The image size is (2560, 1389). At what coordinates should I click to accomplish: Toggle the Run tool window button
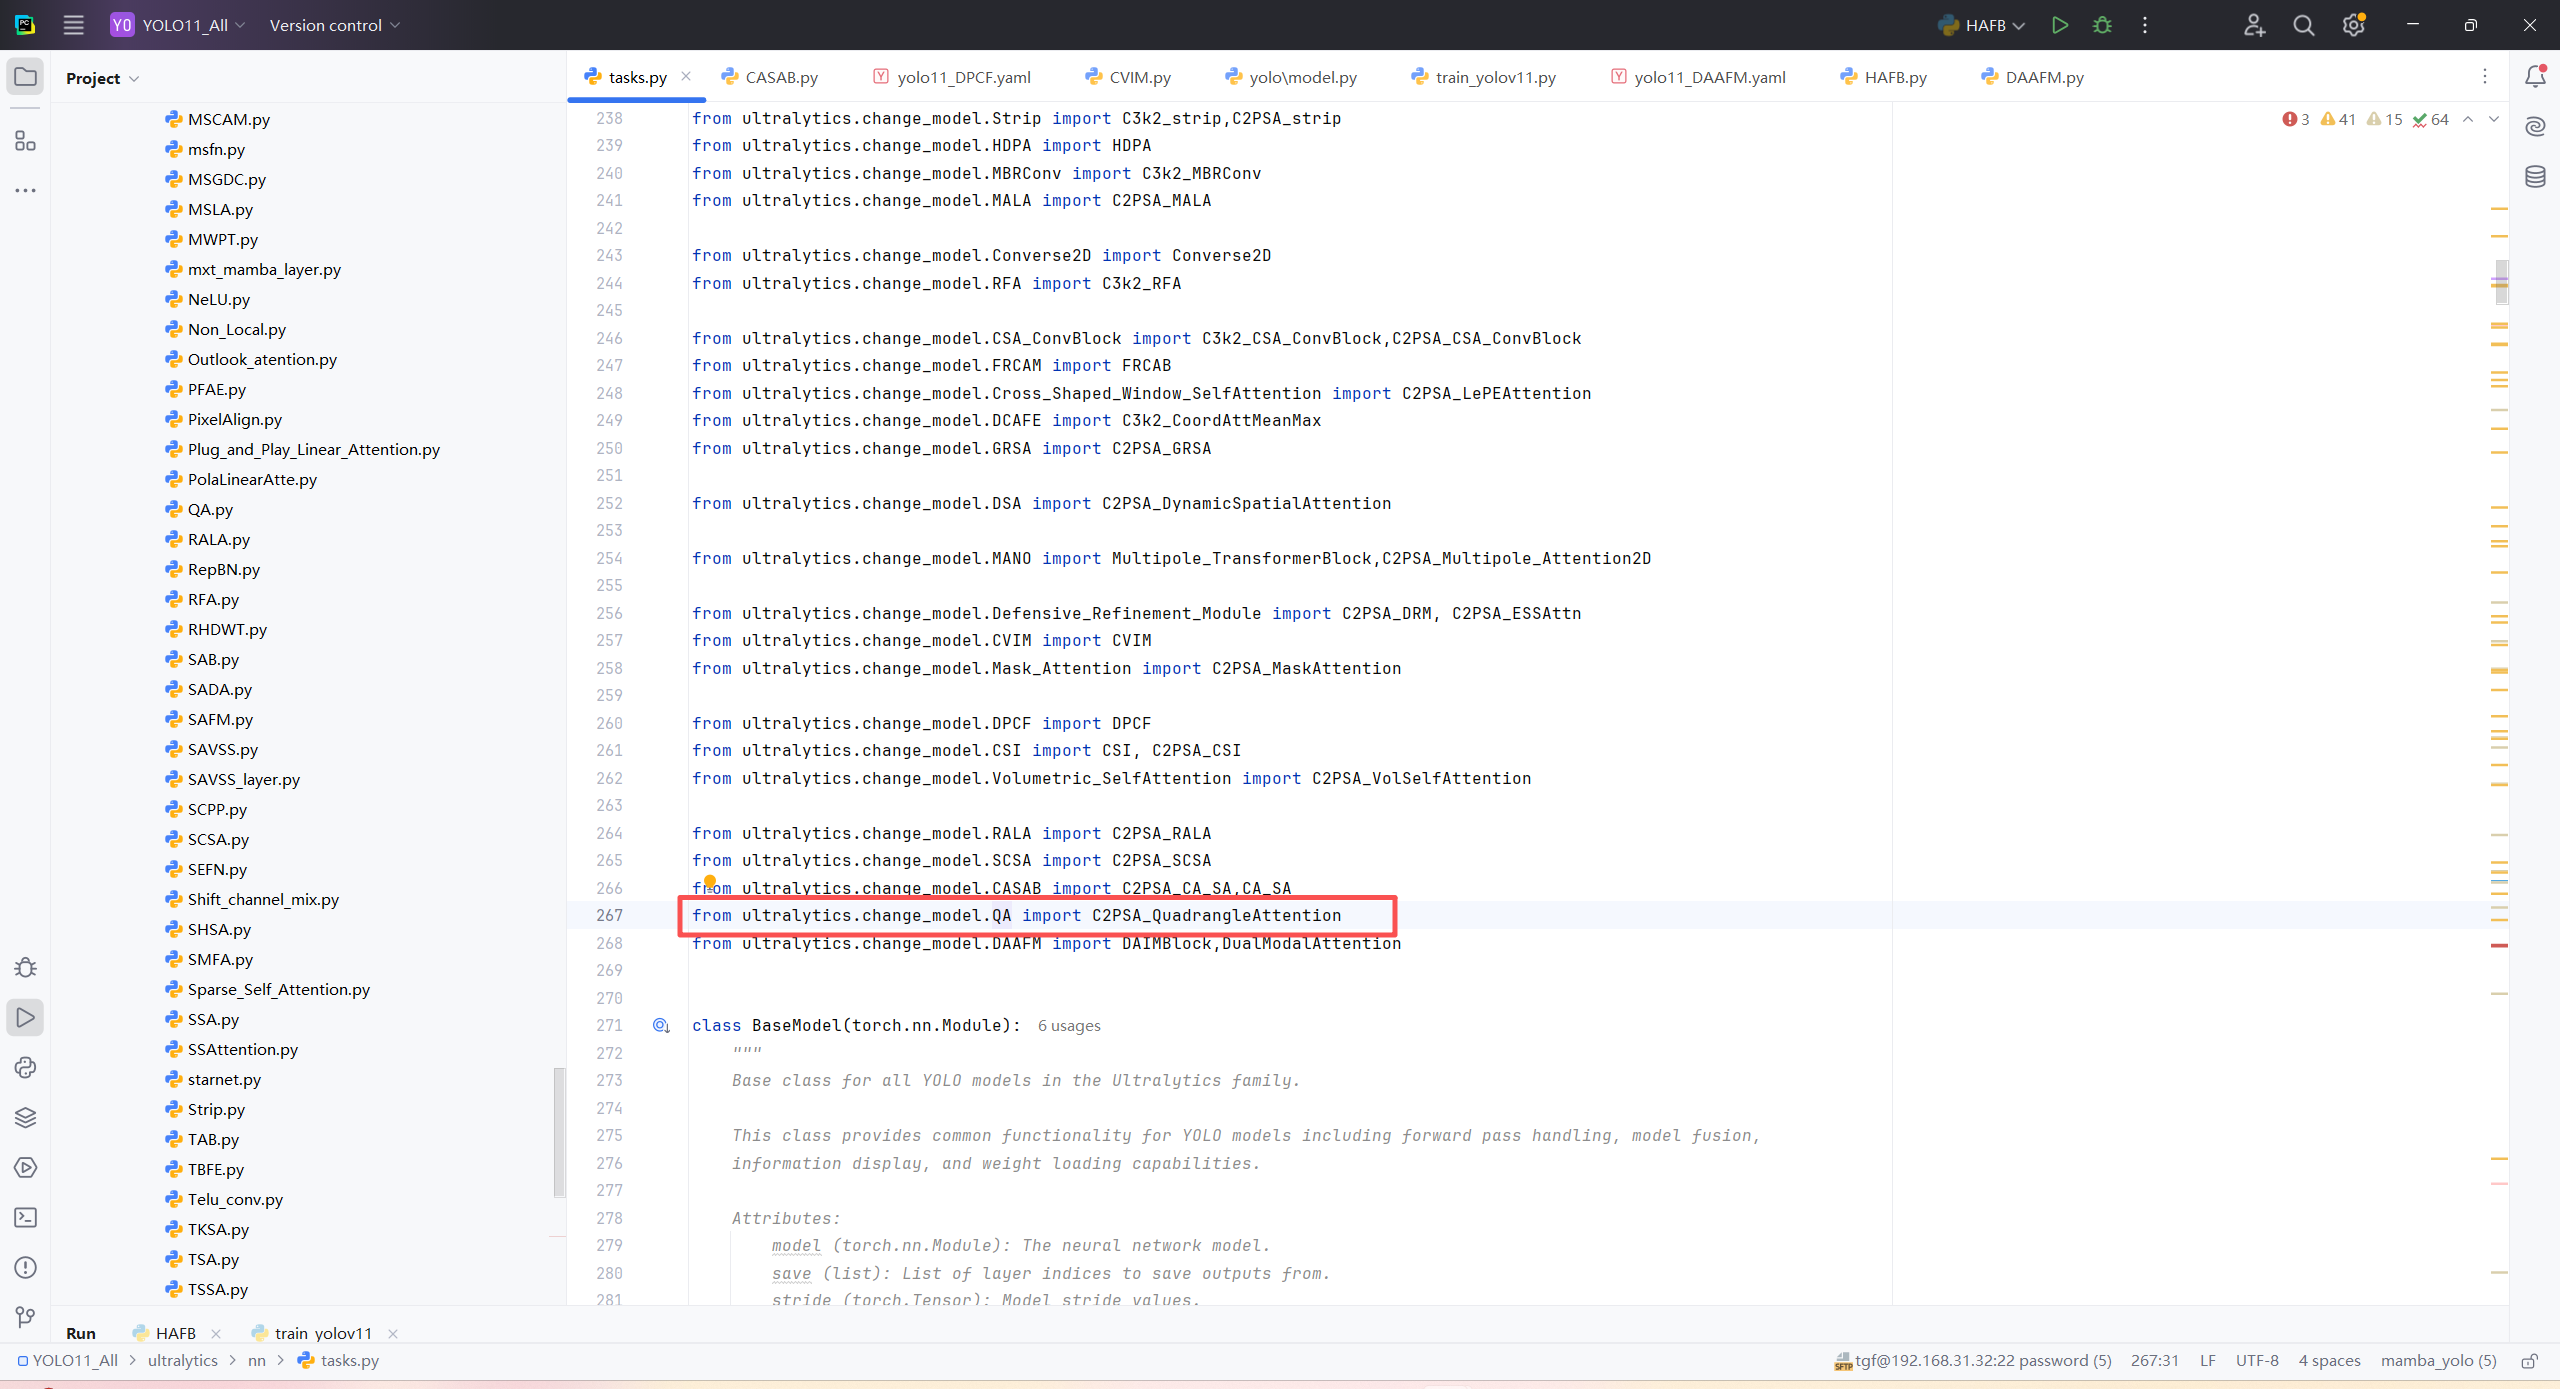(x=25, y=1017)
